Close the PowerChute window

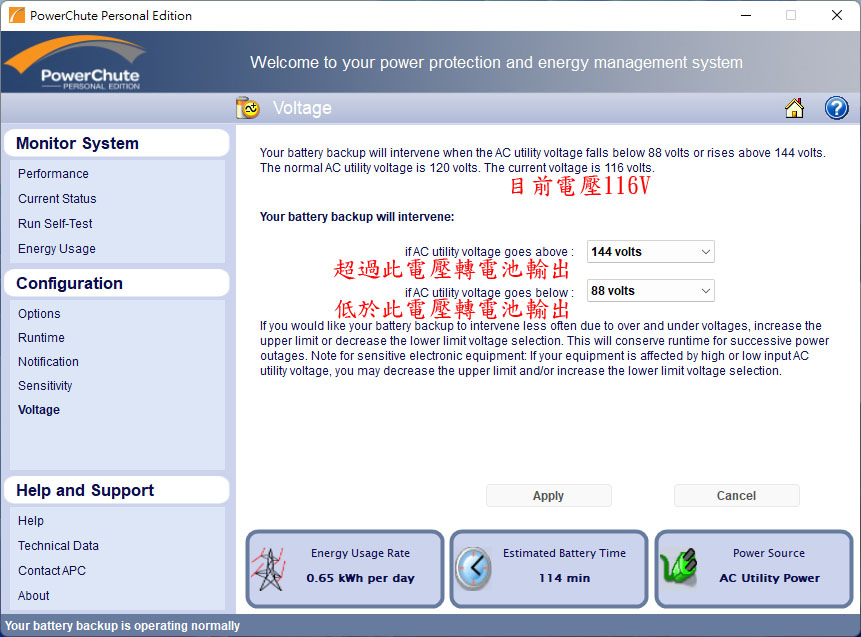pyautogui.click(x=837, y=15)
